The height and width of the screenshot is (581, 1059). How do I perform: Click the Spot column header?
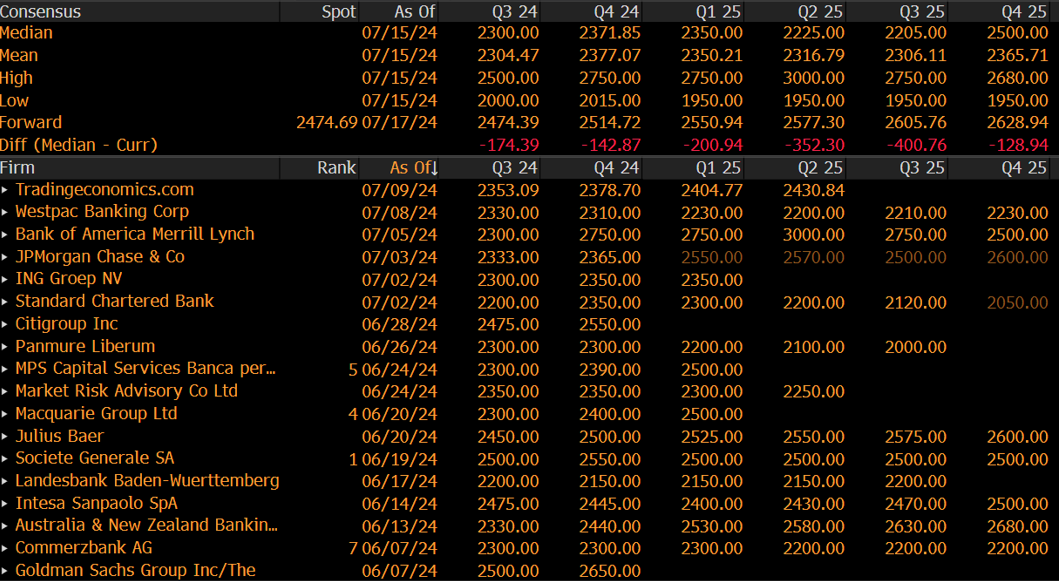pyautogui.click(x=338, y=11)
